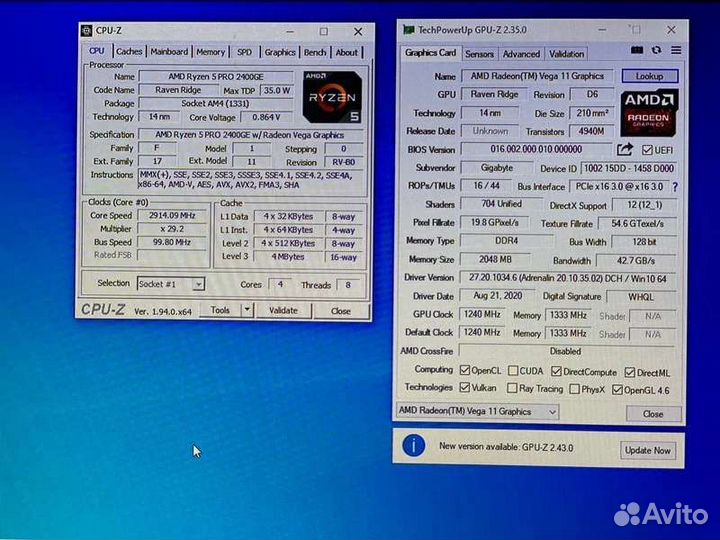Click the Update Now button
This screenshot has height=540, width=720.
pos(648,450)
